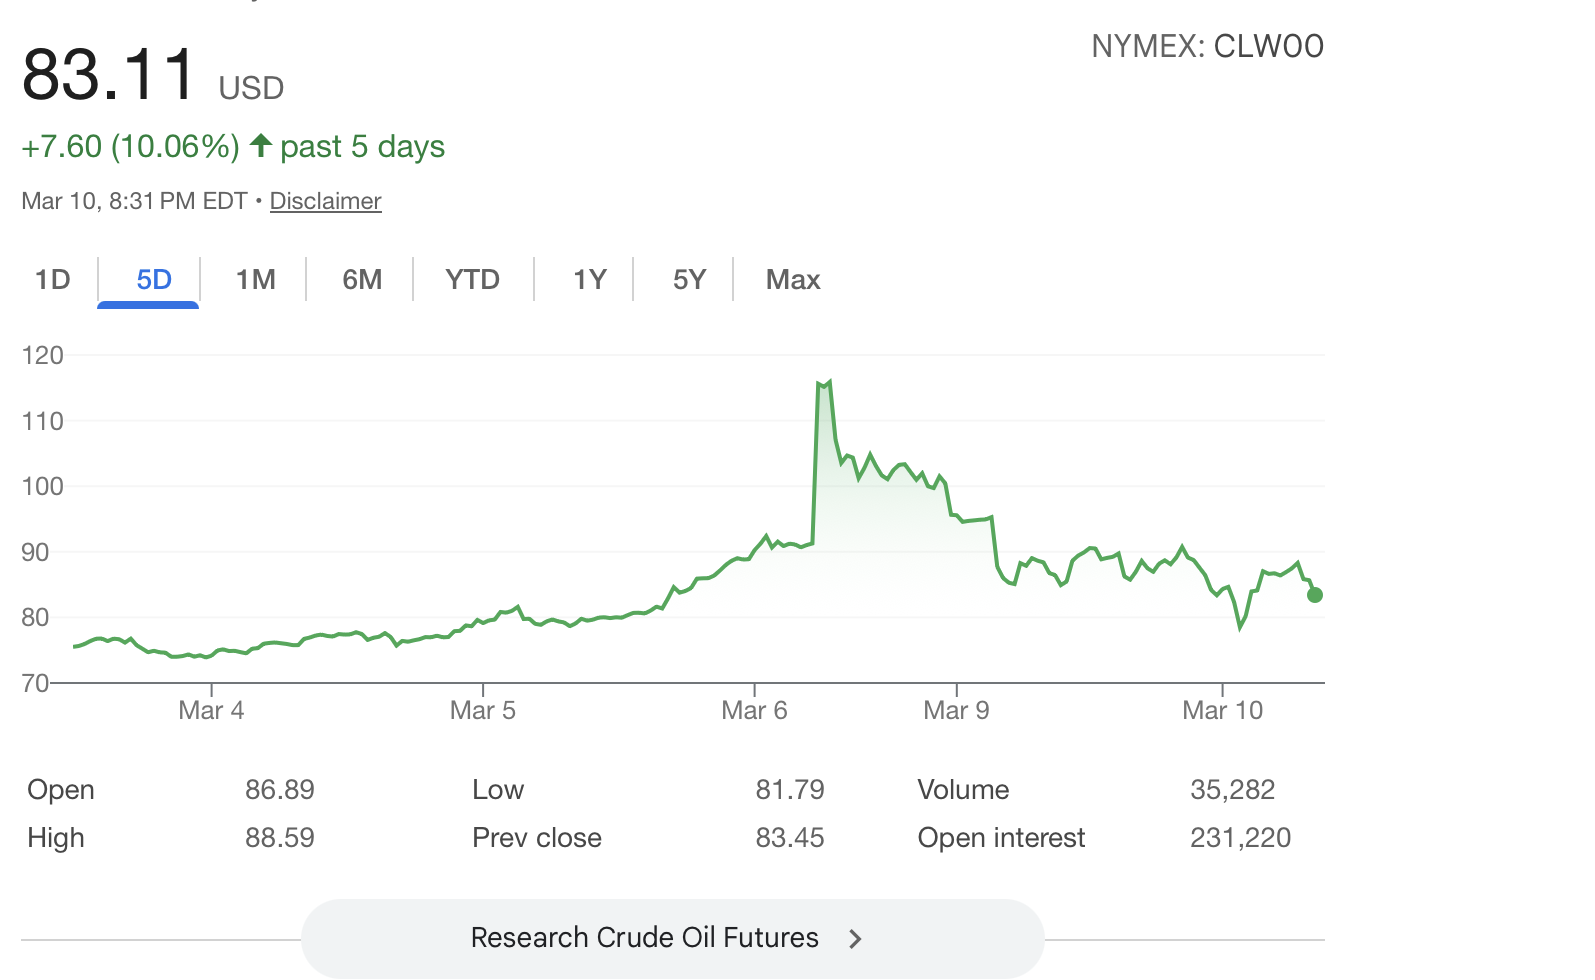This screenshot has width=1595, height=980.
Task: Show the 5Y chart range
Action: [x=689, y=279]
